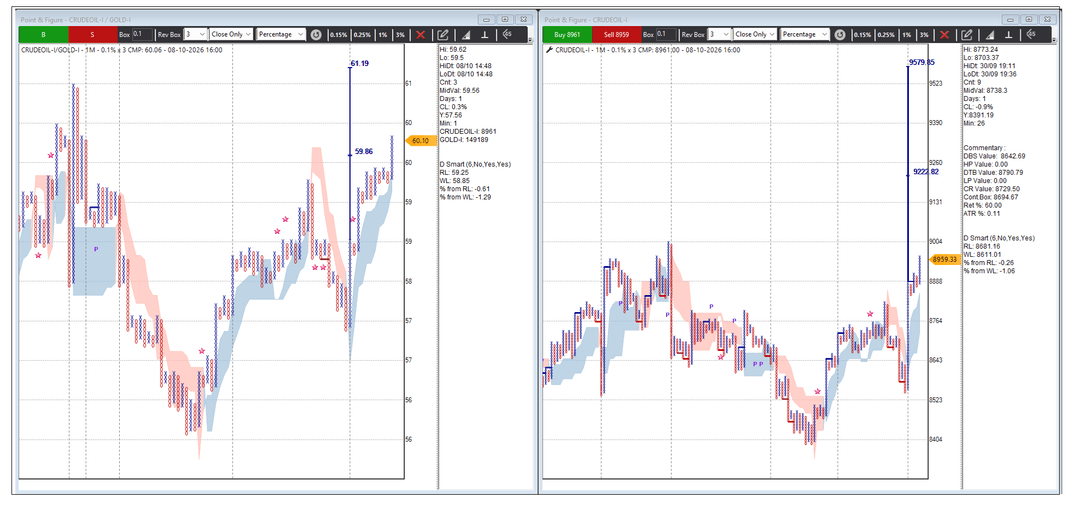1080x506 pixels.
Task: Open Percentage dropdown in CRUDEOIL-I/GOLD-I window
Action: [280, 34]
